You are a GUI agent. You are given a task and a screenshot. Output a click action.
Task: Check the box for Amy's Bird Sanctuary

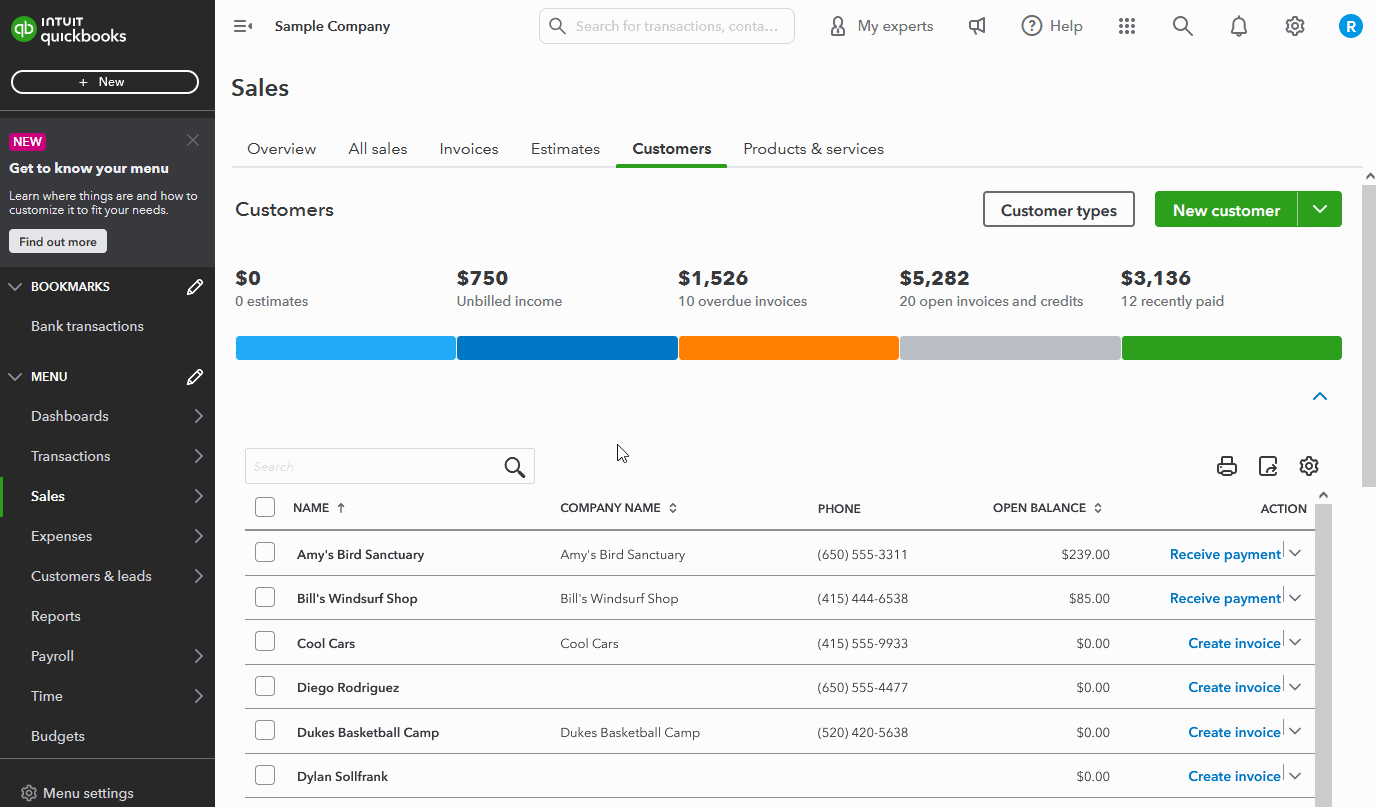pos(265,553)
